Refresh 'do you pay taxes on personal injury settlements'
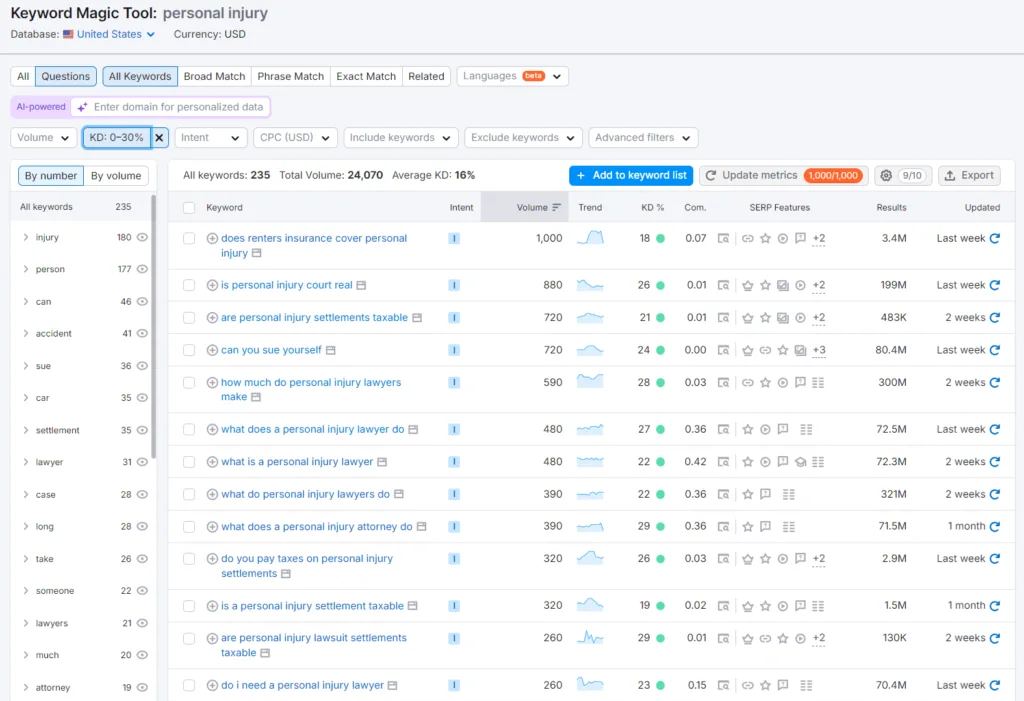This screenshot has width=1024, height=701. (995, 559)
